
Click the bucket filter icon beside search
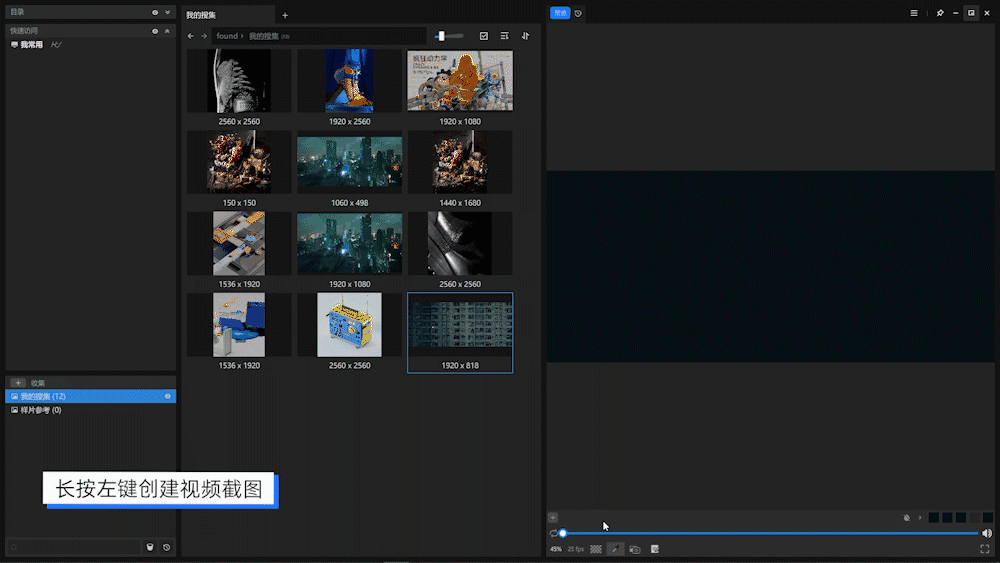pyautogui.click(x=150, y=547)
